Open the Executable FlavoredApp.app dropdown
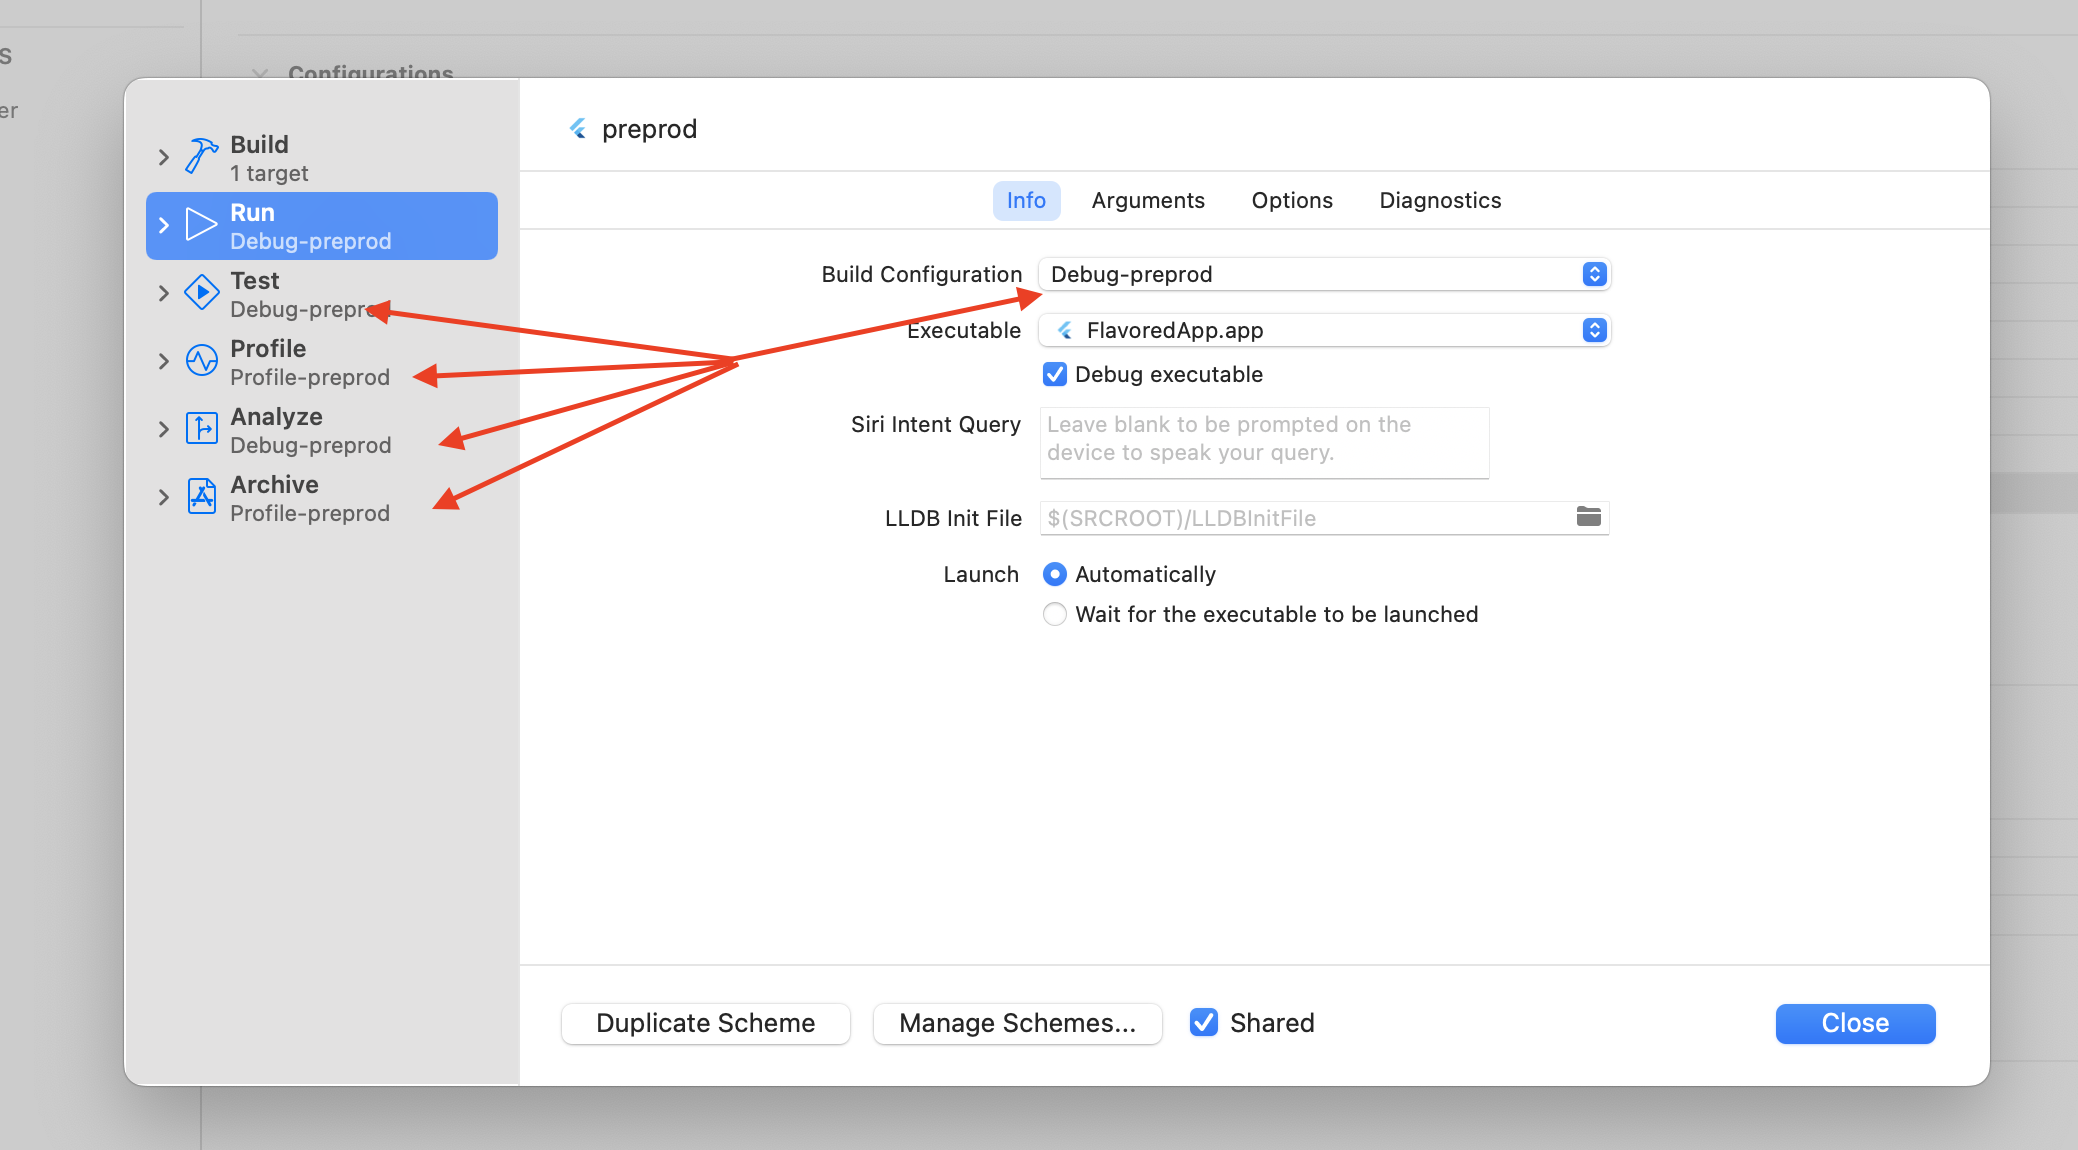 (x=1323, y=330)
